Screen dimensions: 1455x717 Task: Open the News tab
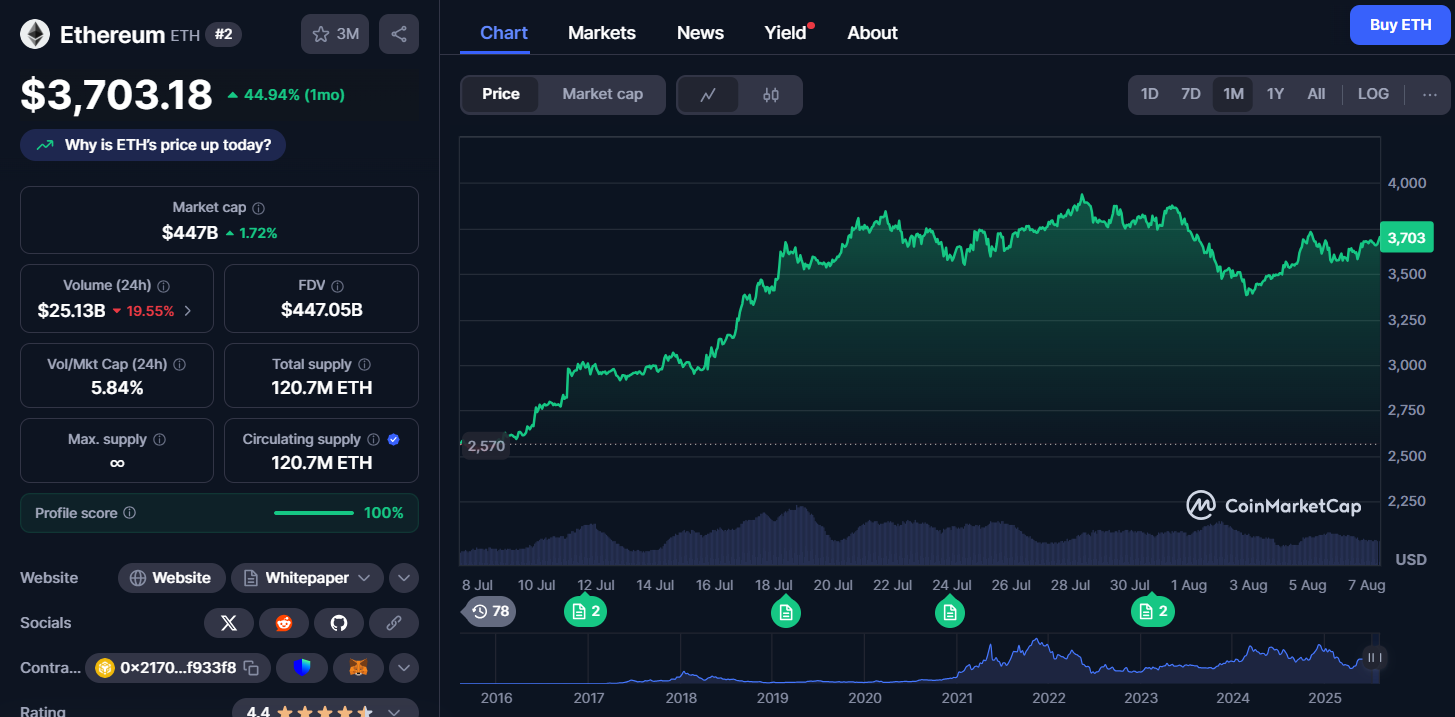pos(700,33)
